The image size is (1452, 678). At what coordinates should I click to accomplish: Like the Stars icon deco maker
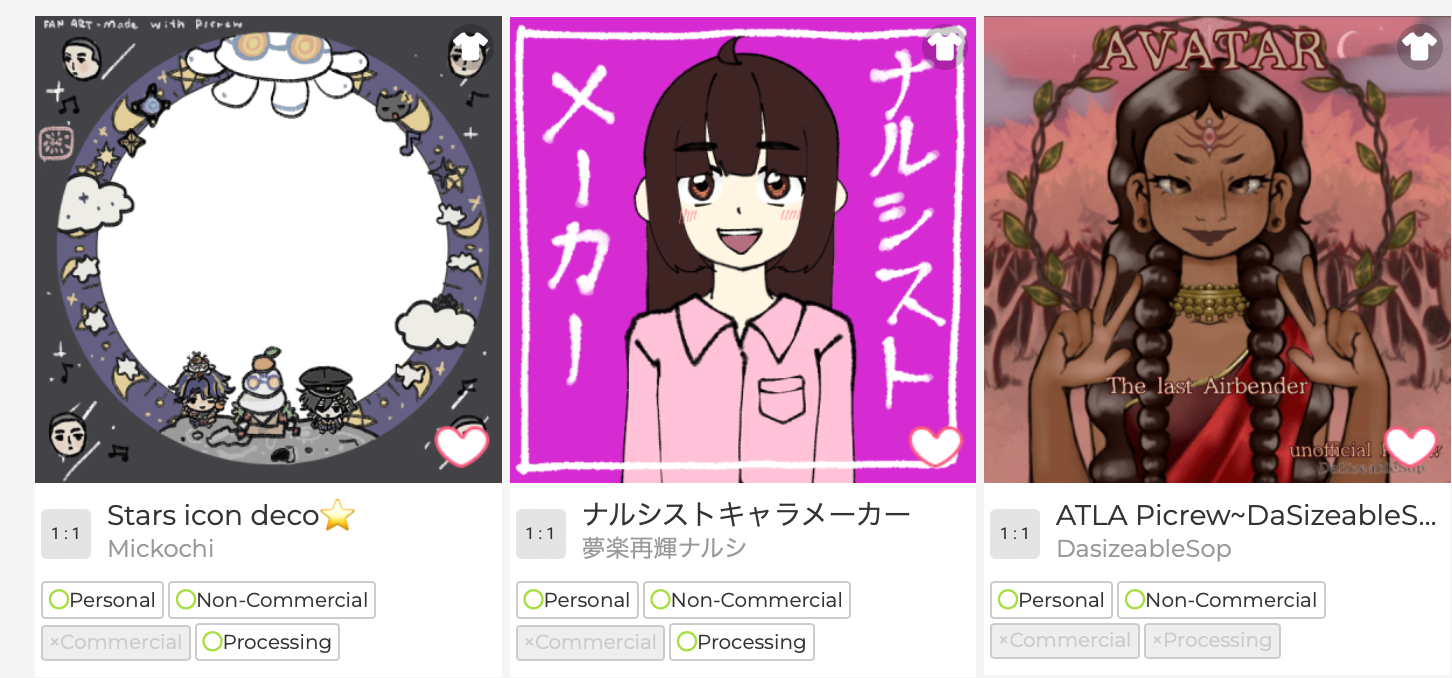click(x=462, y=446)
